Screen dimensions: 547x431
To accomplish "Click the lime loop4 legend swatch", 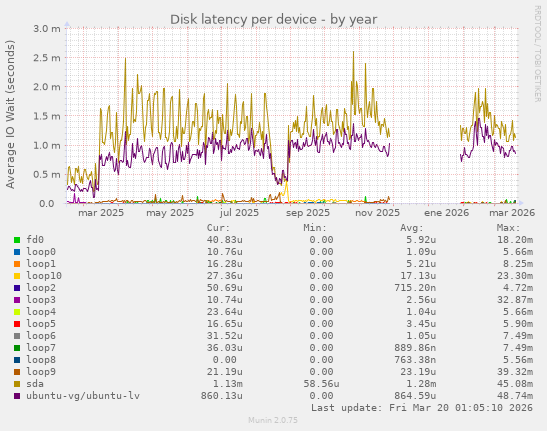I will tap(17, 312).
